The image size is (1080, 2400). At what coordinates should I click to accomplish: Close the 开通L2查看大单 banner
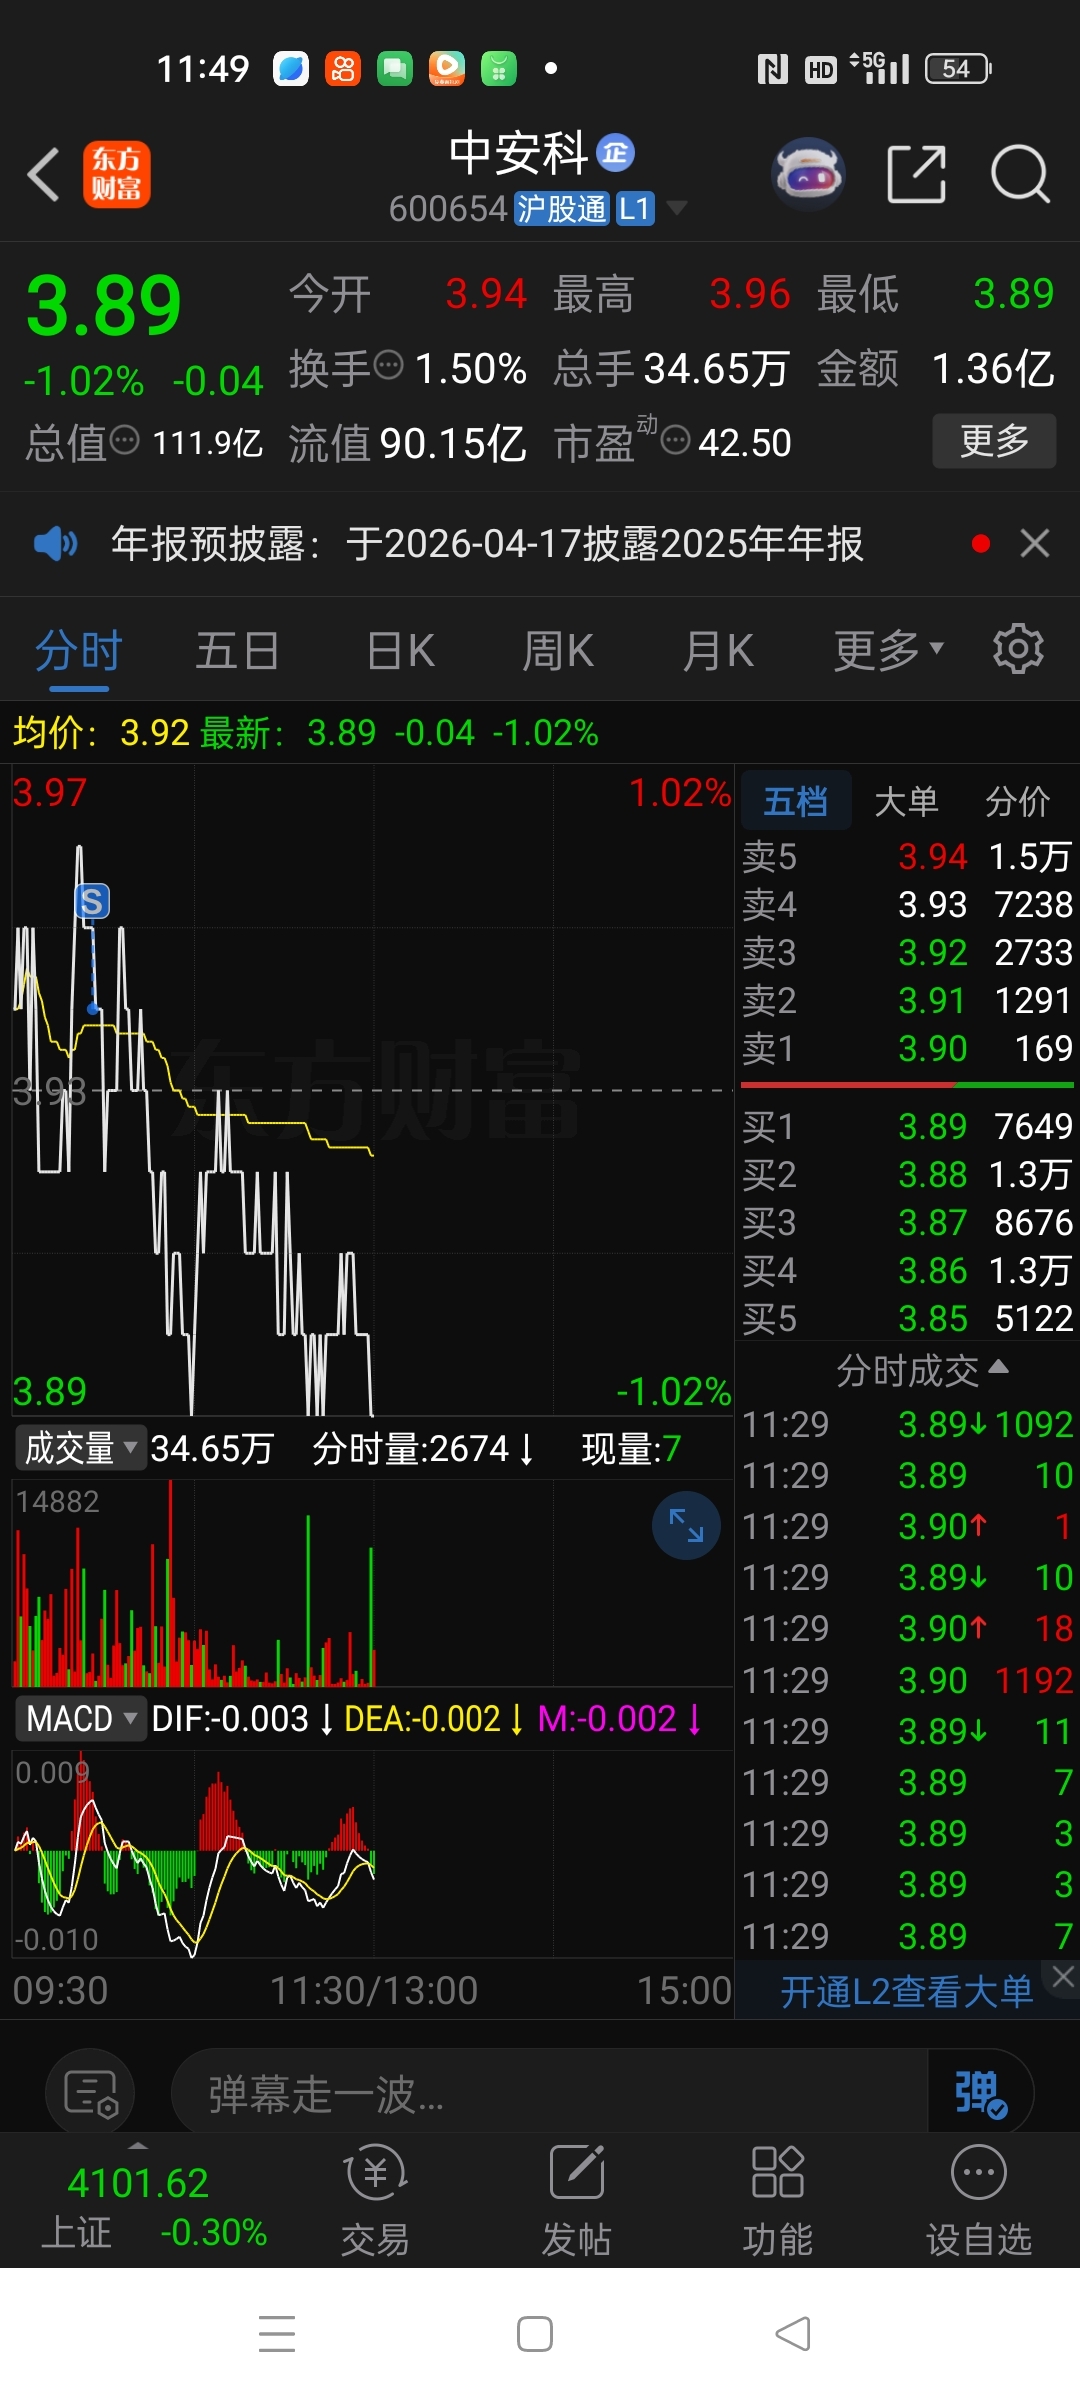1063,1976
